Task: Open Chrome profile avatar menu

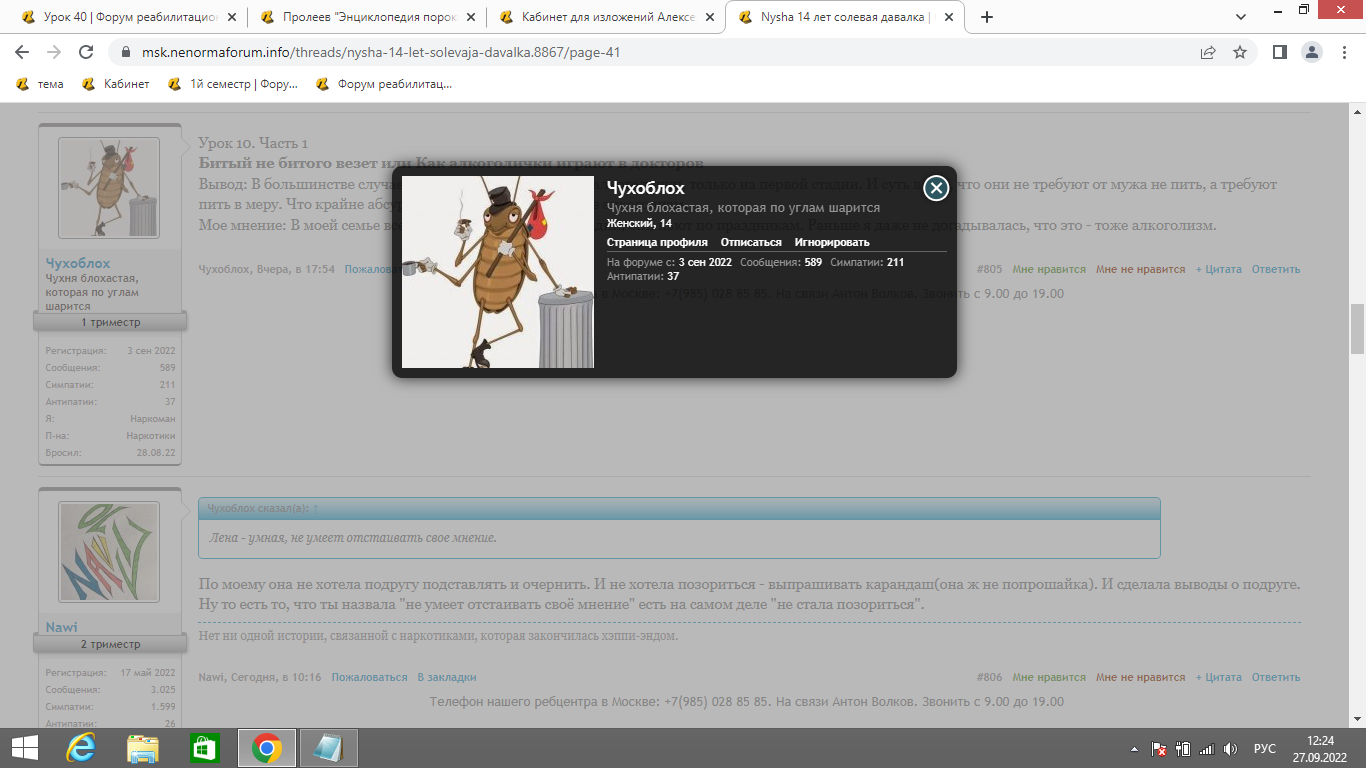Action: click(1312, 52)
